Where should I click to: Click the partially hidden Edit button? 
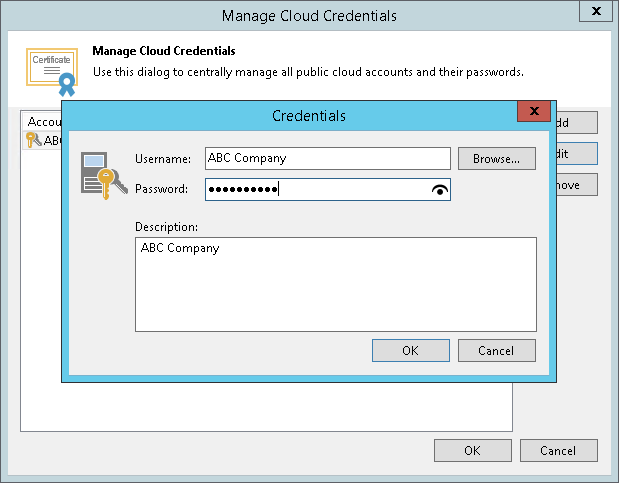[x=577, y=154]
